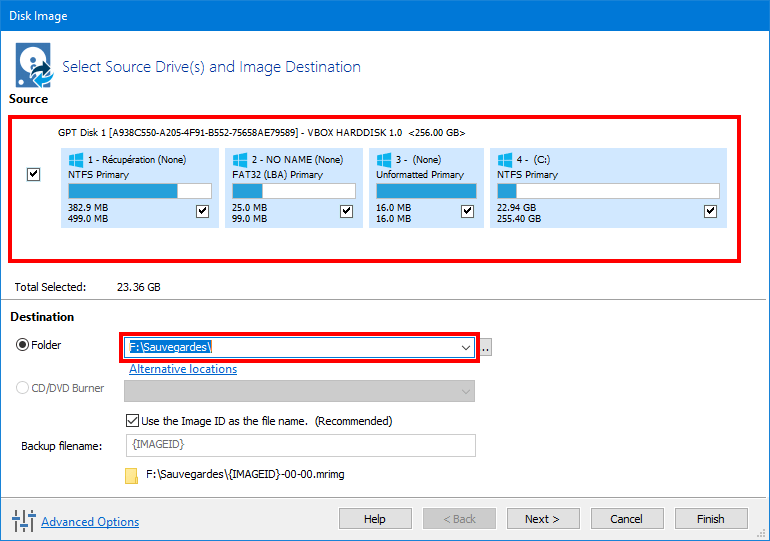Click usage bar of Unformatted partition 3

click(x=426, y=191)
